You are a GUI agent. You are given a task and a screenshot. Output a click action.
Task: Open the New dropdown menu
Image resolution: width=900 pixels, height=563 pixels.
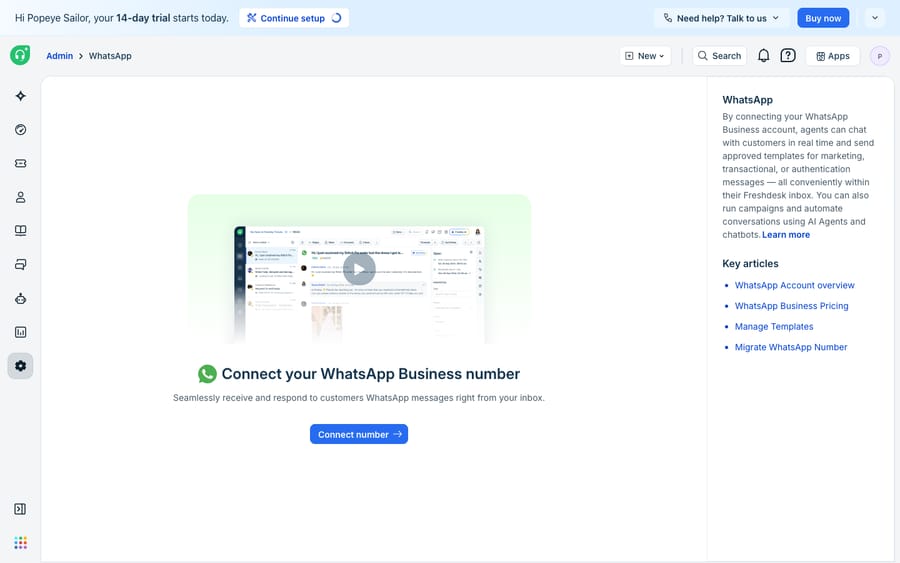tap(645, 56)
